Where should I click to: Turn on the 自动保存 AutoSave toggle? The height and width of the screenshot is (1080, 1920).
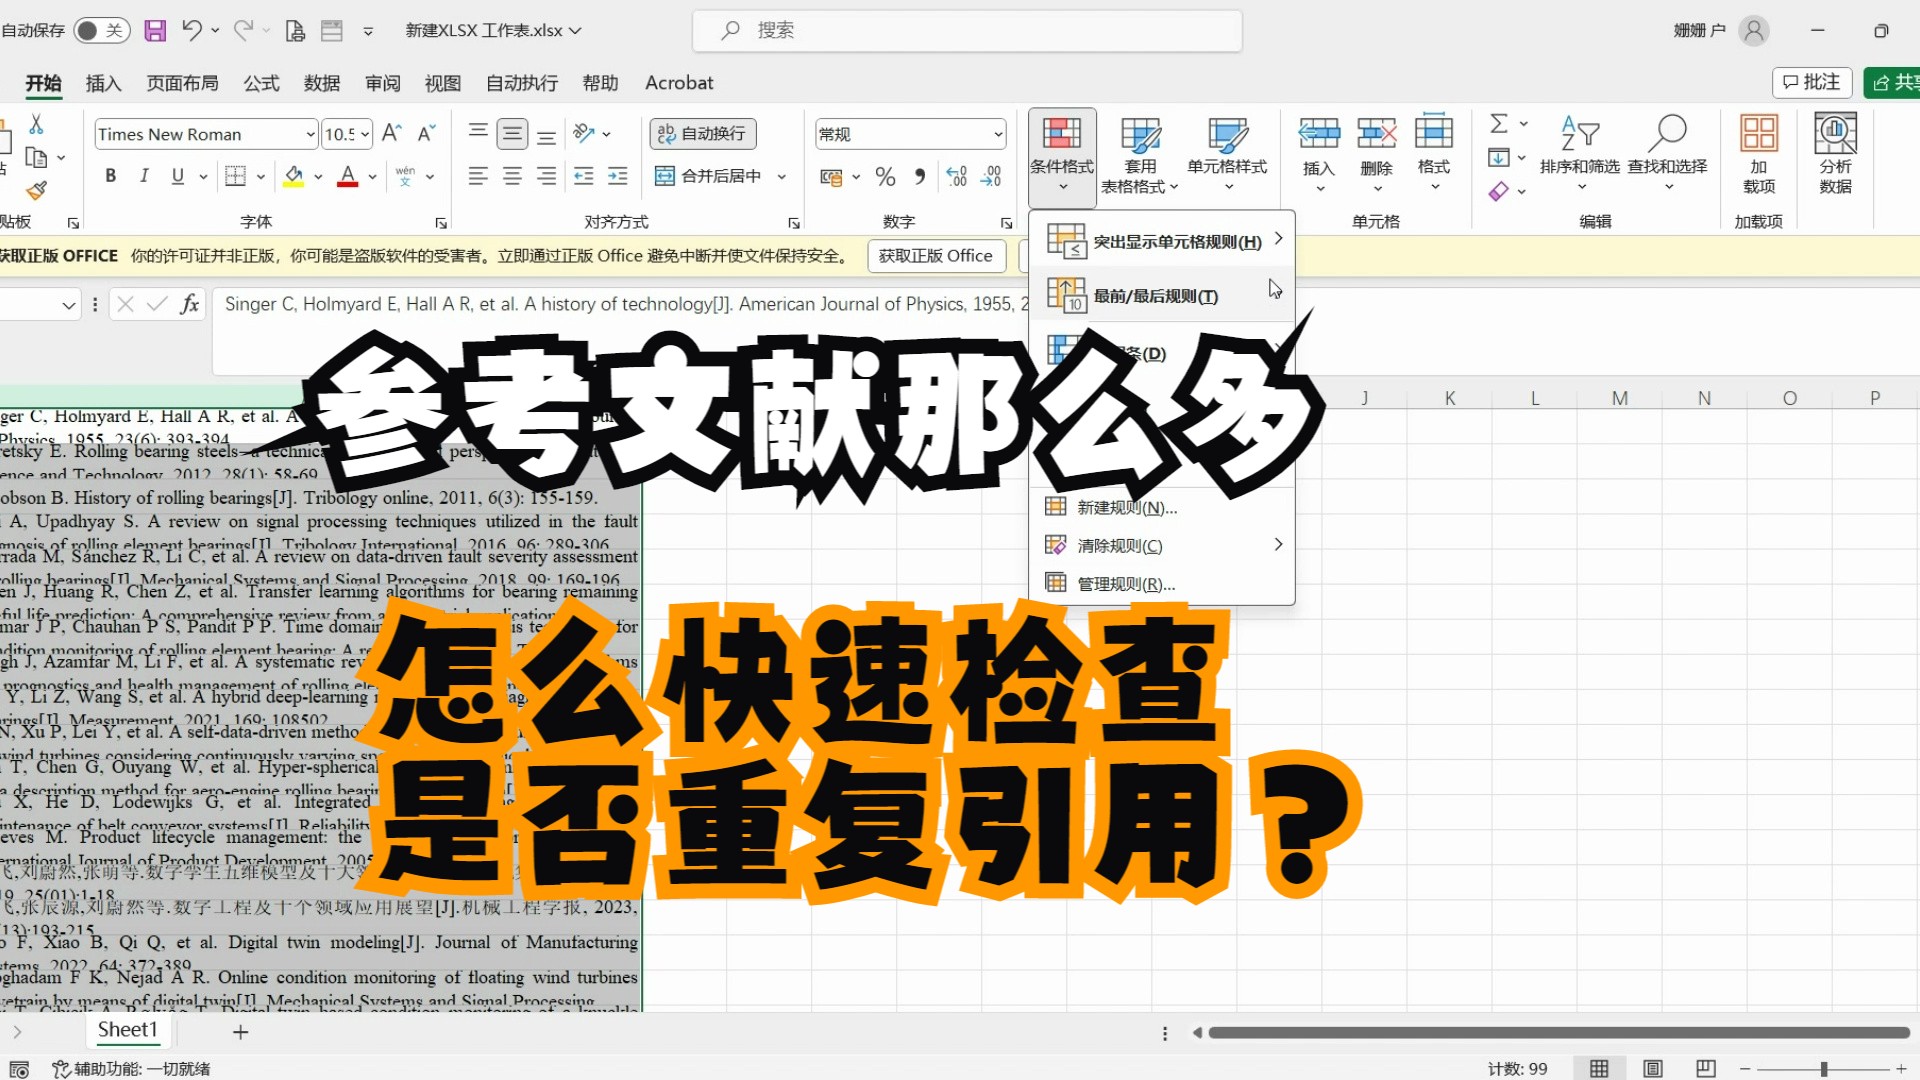100,30
